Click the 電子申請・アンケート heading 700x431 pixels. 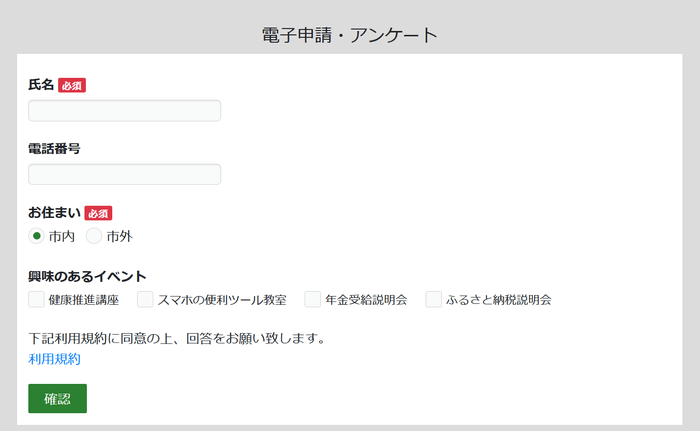pyautogui.click(x=350, y=35)
